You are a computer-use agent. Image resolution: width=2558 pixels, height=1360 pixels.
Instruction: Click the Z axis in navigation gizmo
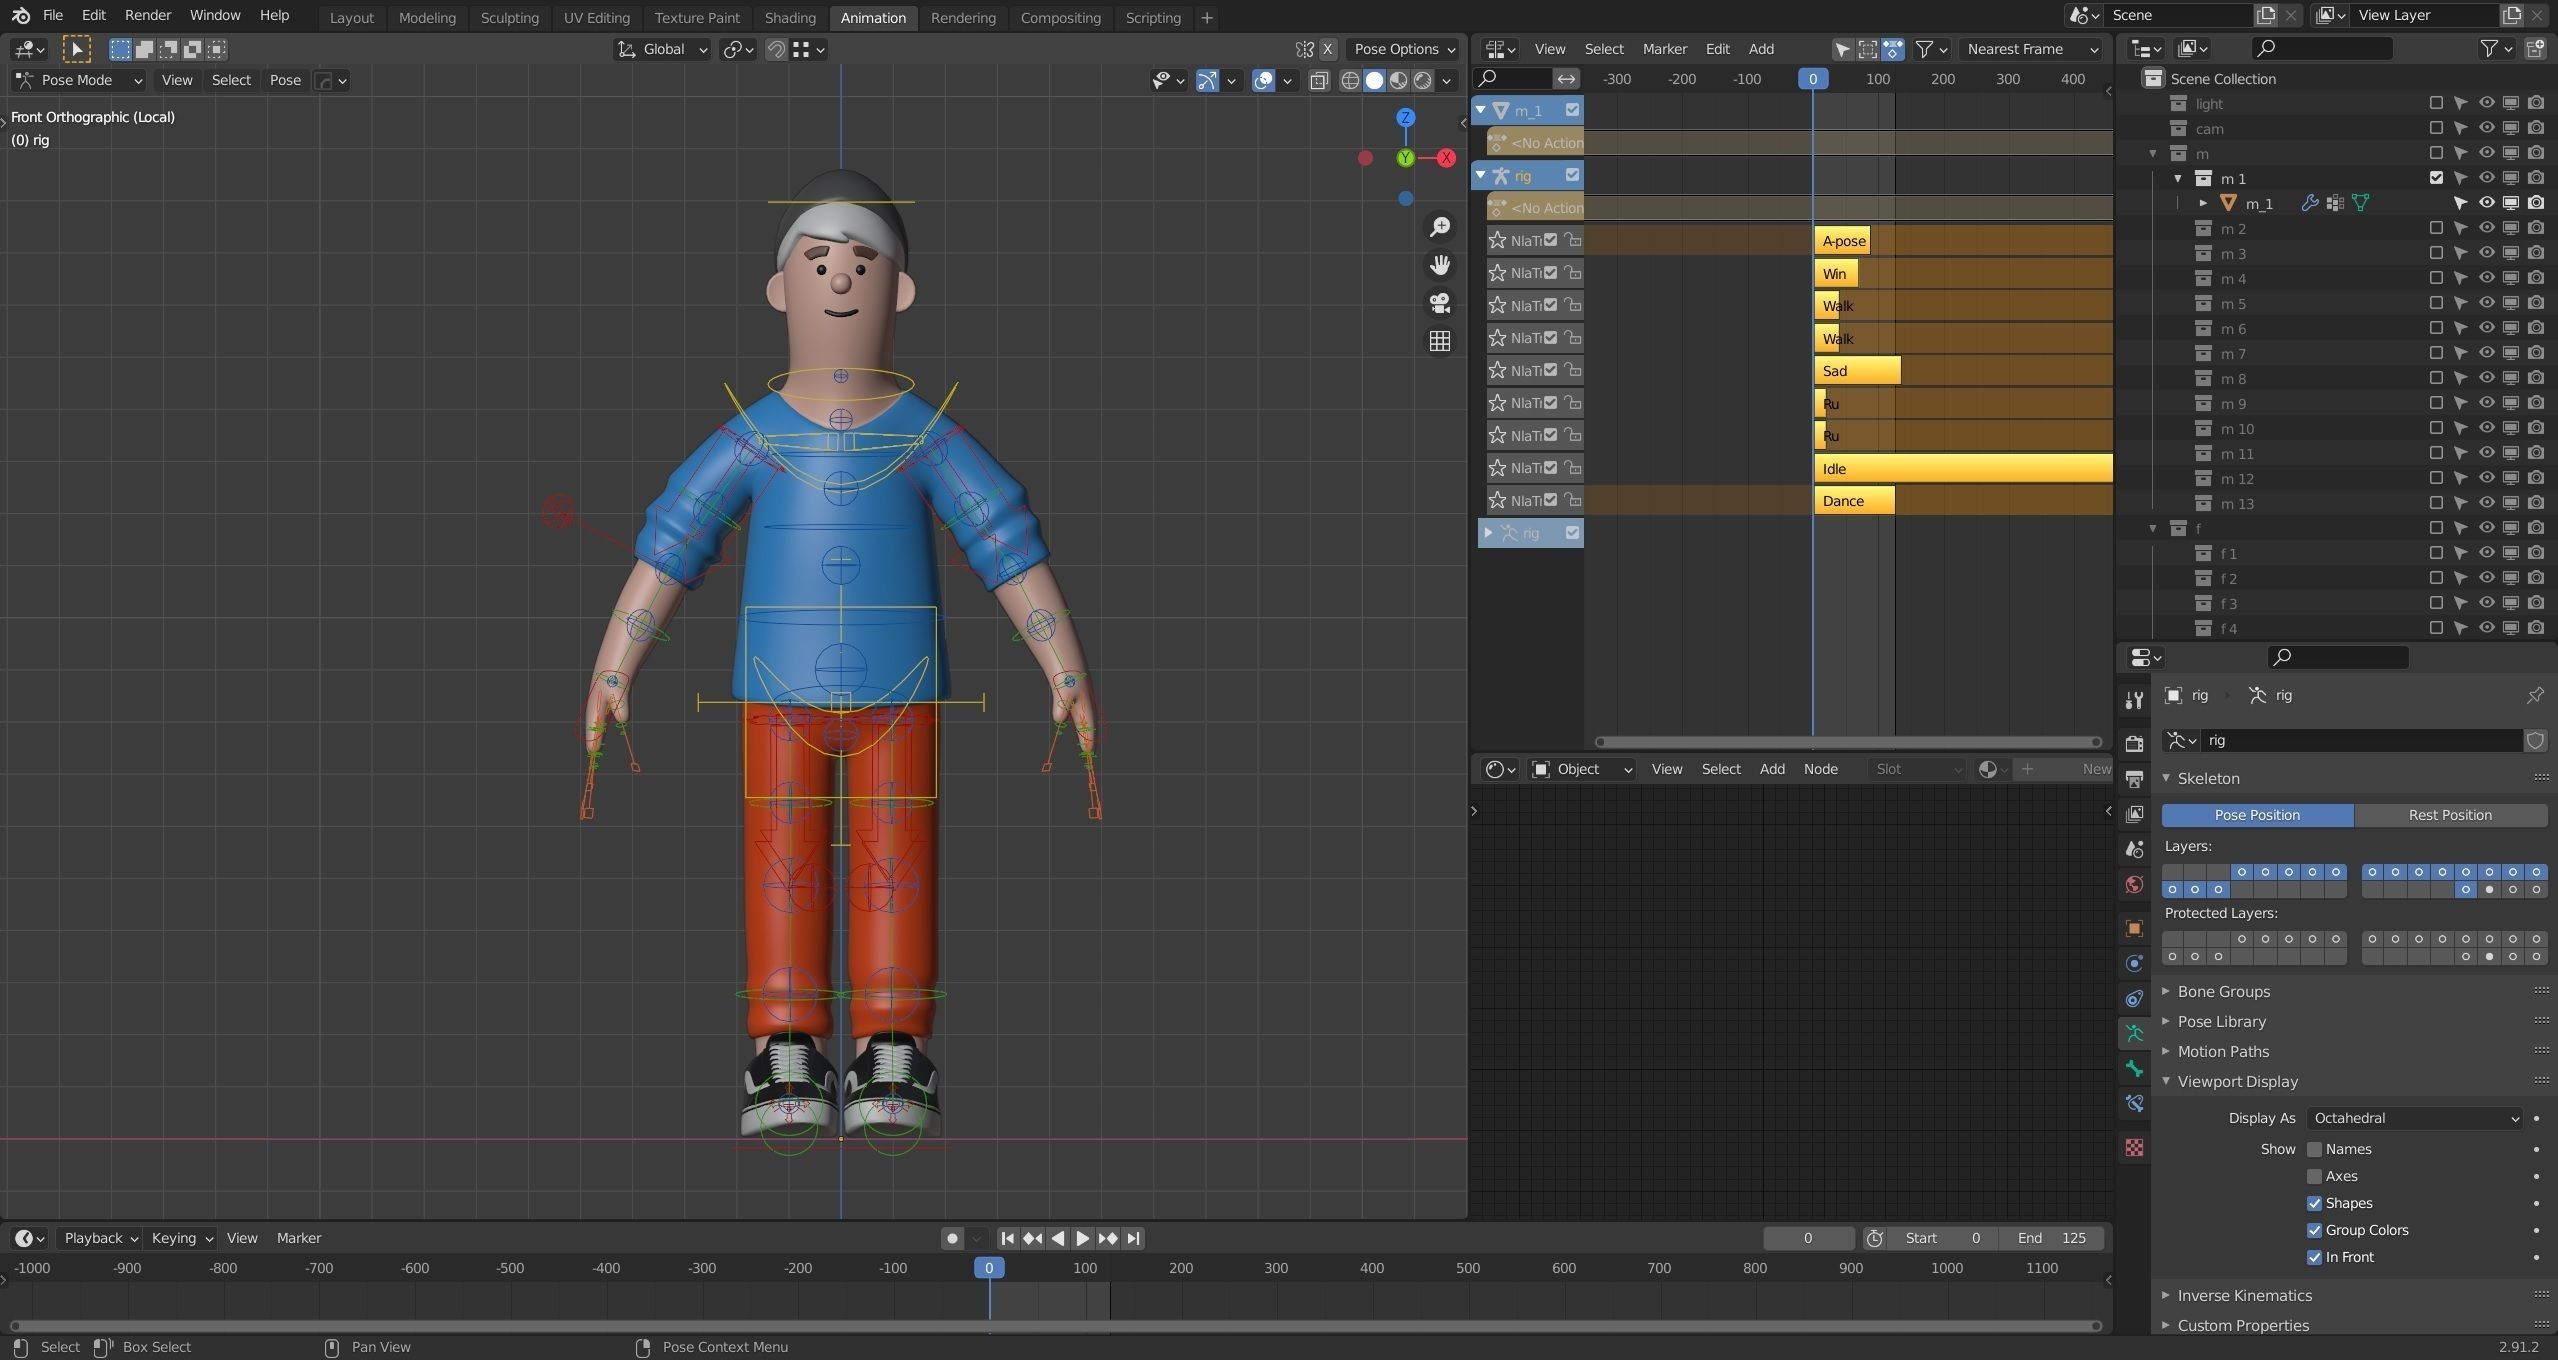point(1405,117)
